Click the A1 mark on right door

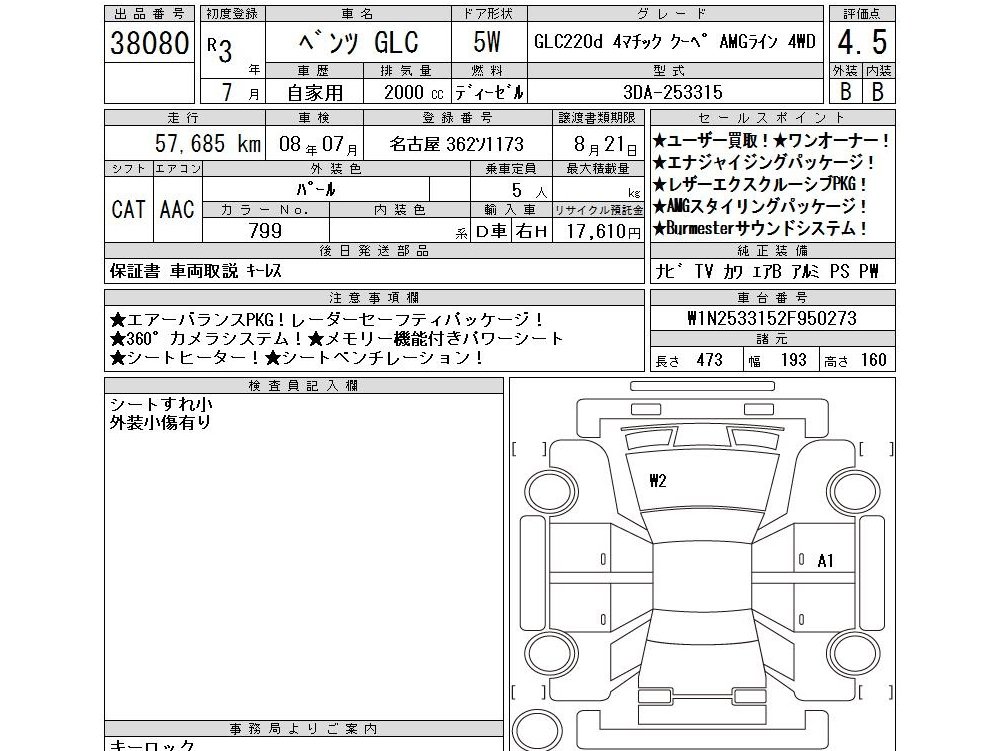pyautogui.click(x=825, y=561)
